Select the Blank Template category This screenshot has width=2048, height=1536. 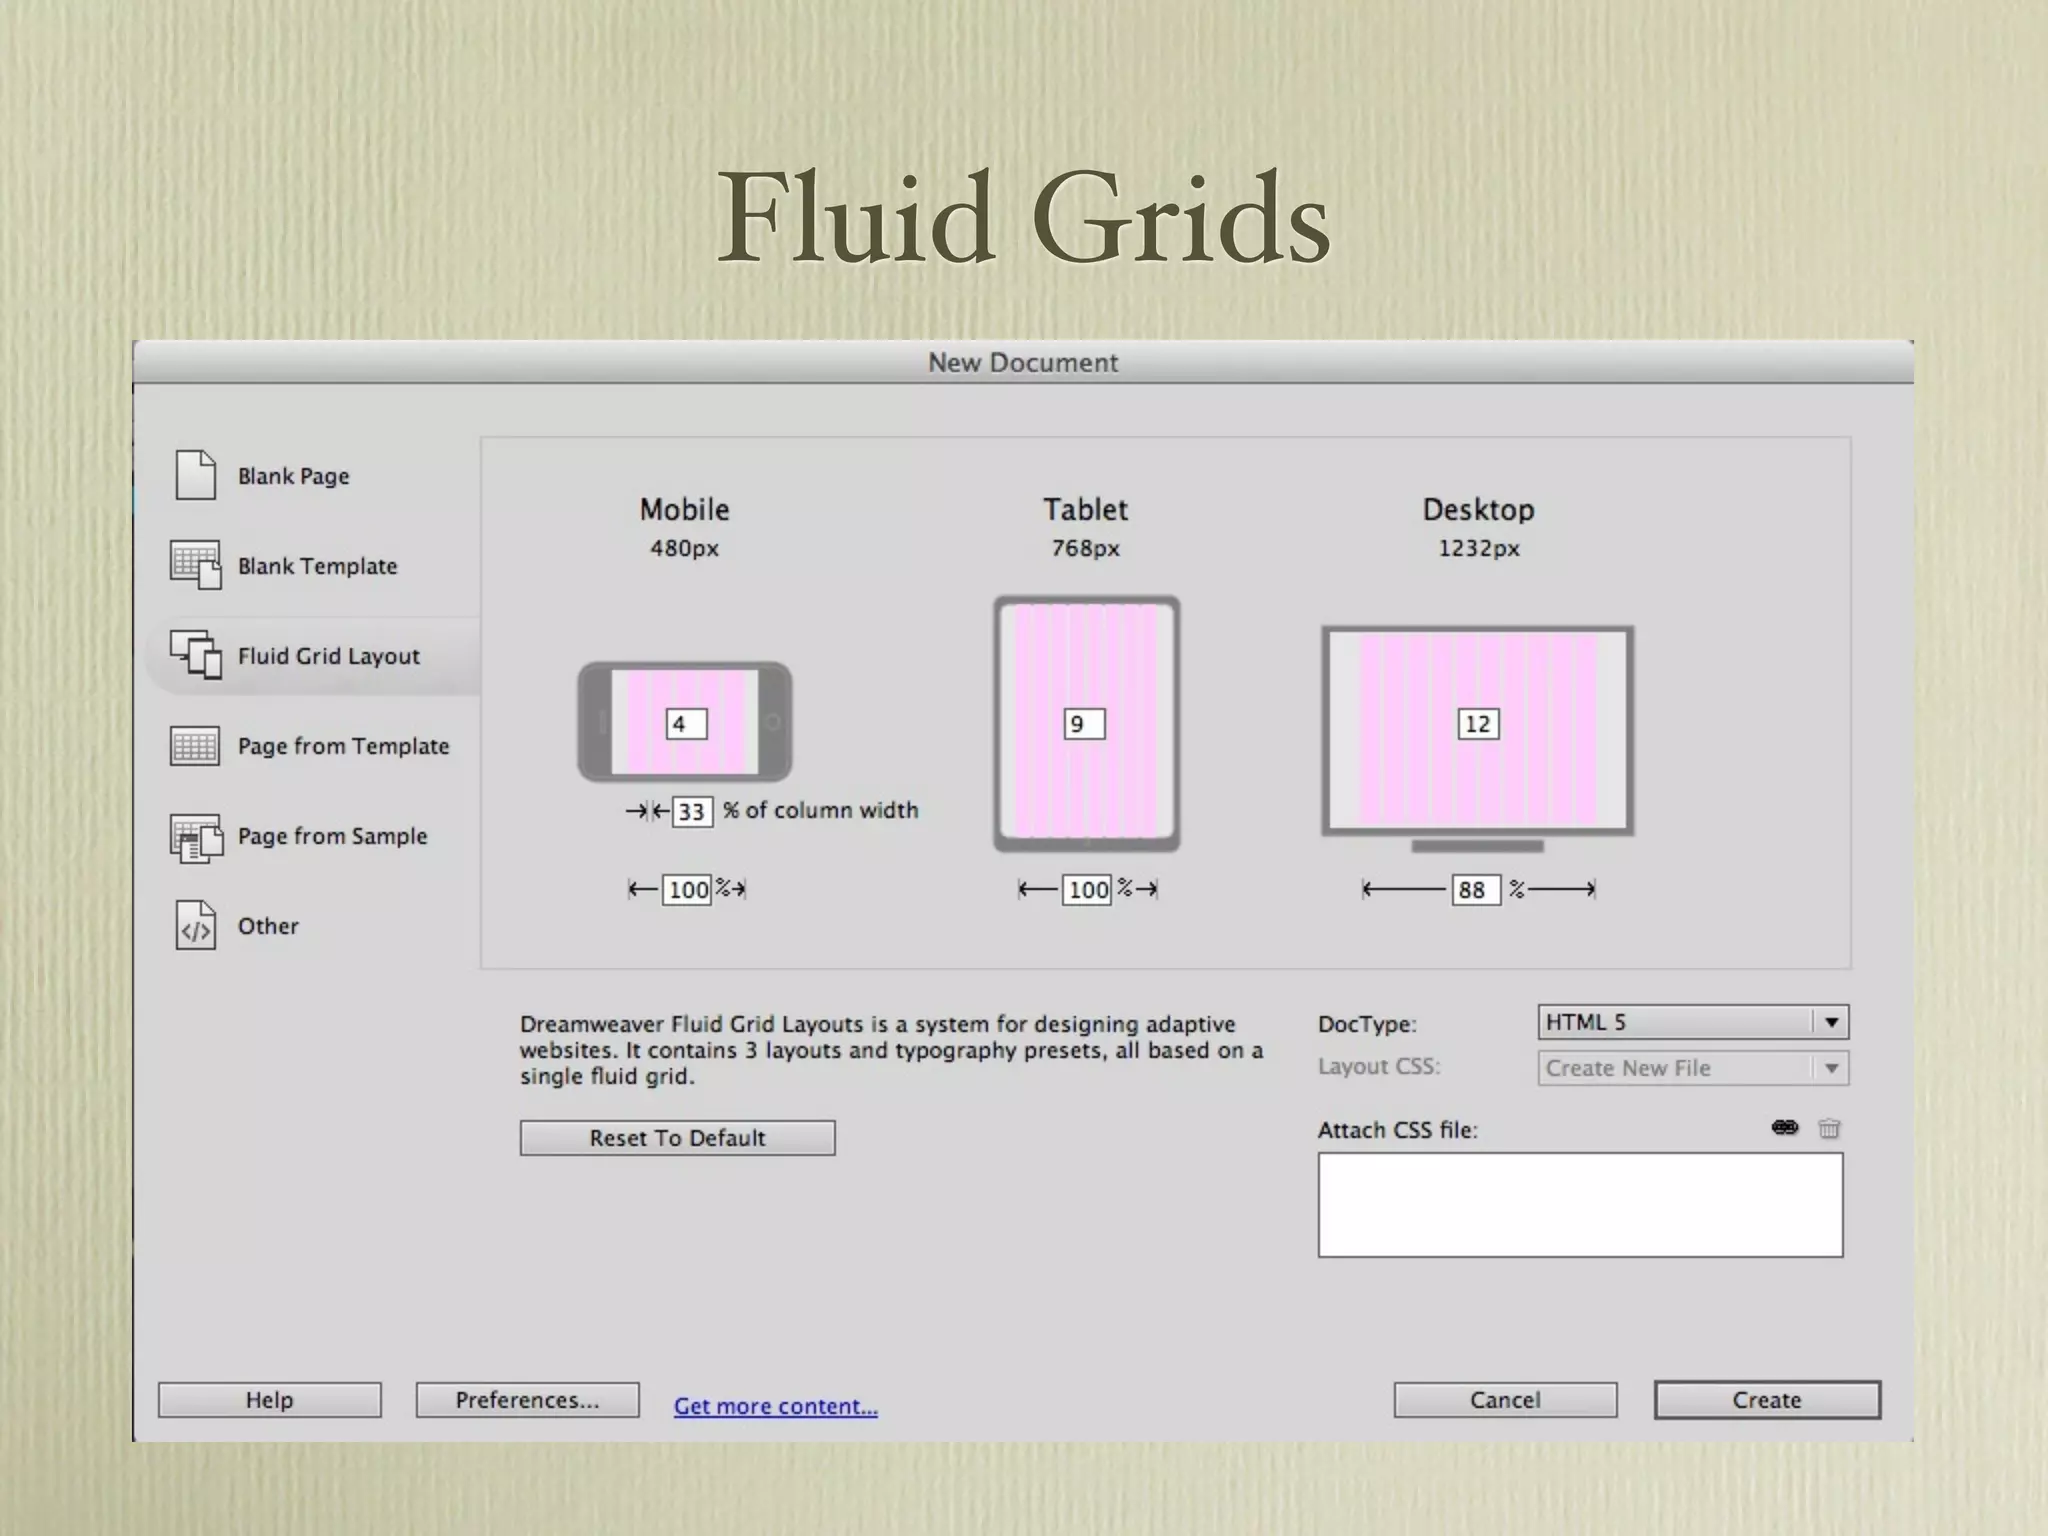pos(317,566)
